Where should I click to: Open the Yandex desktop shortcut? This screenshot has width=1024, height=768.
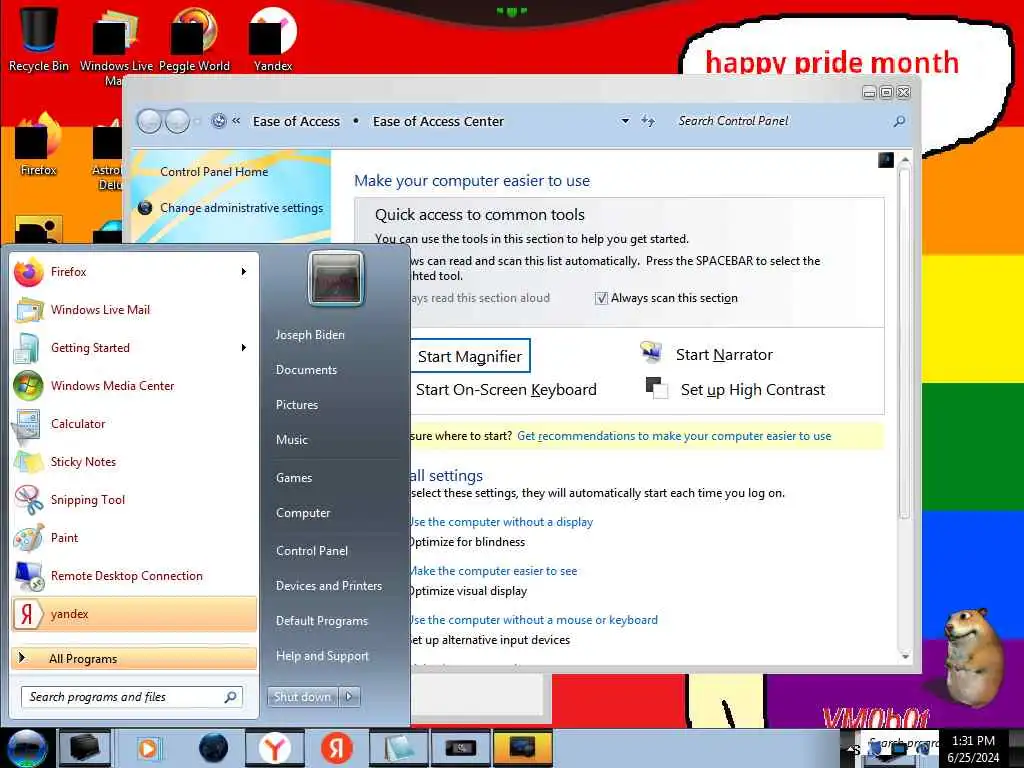pyautogui.click(x=273, y=38)
